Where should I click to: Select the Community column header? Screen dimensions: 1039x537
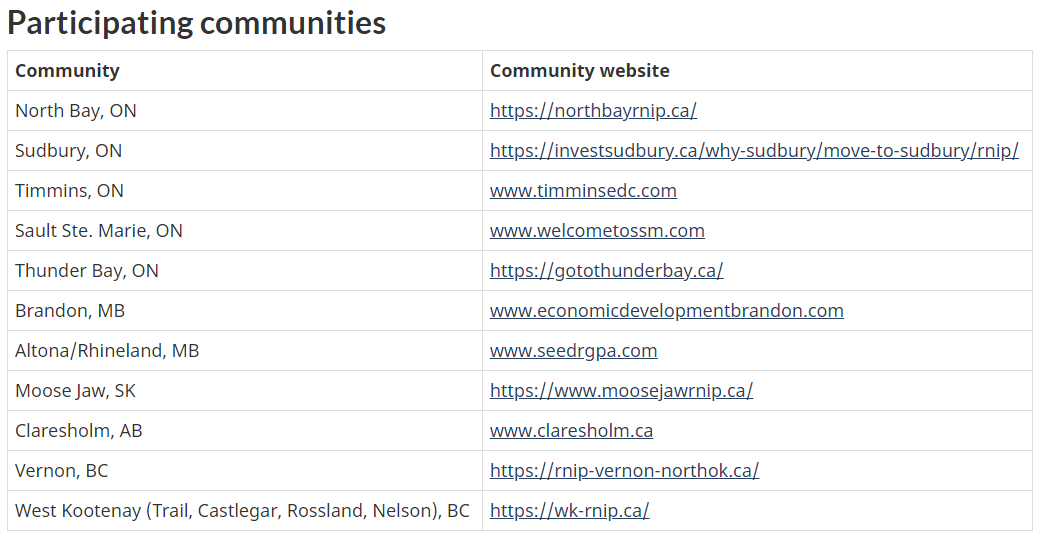tap(67, 71)
